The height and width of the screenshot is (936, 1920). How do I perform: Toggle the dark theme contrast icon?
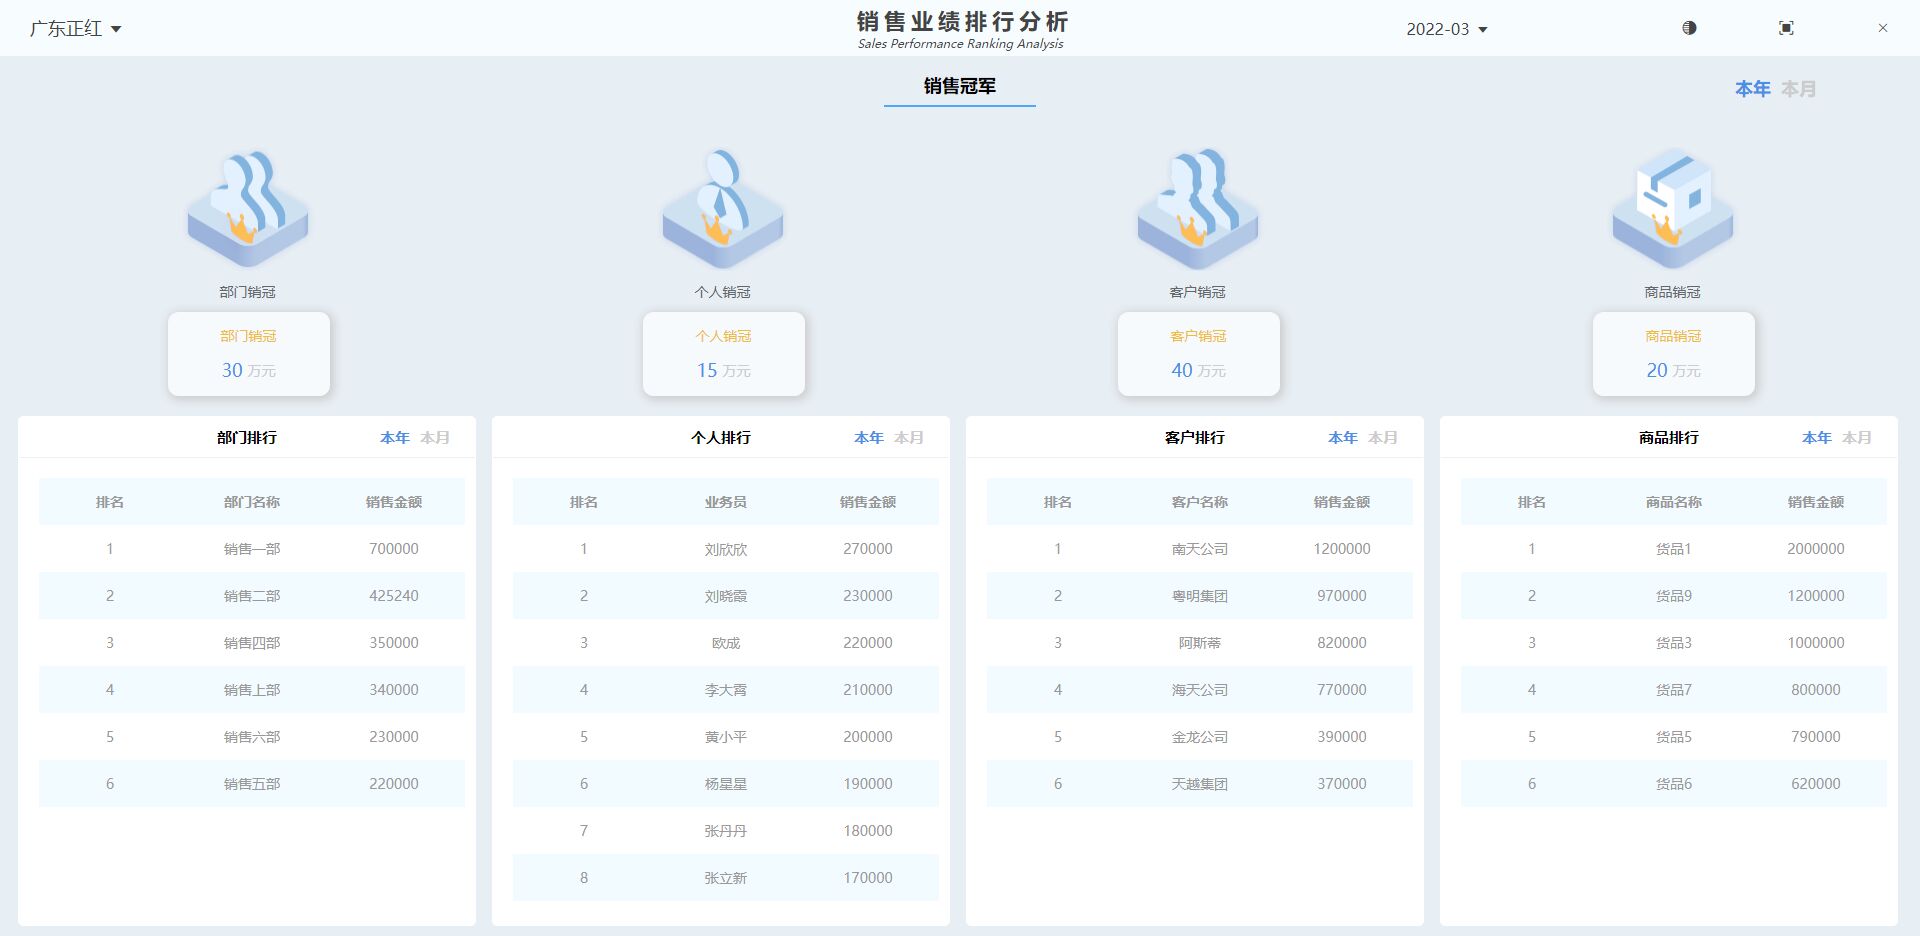[1689, 28]
